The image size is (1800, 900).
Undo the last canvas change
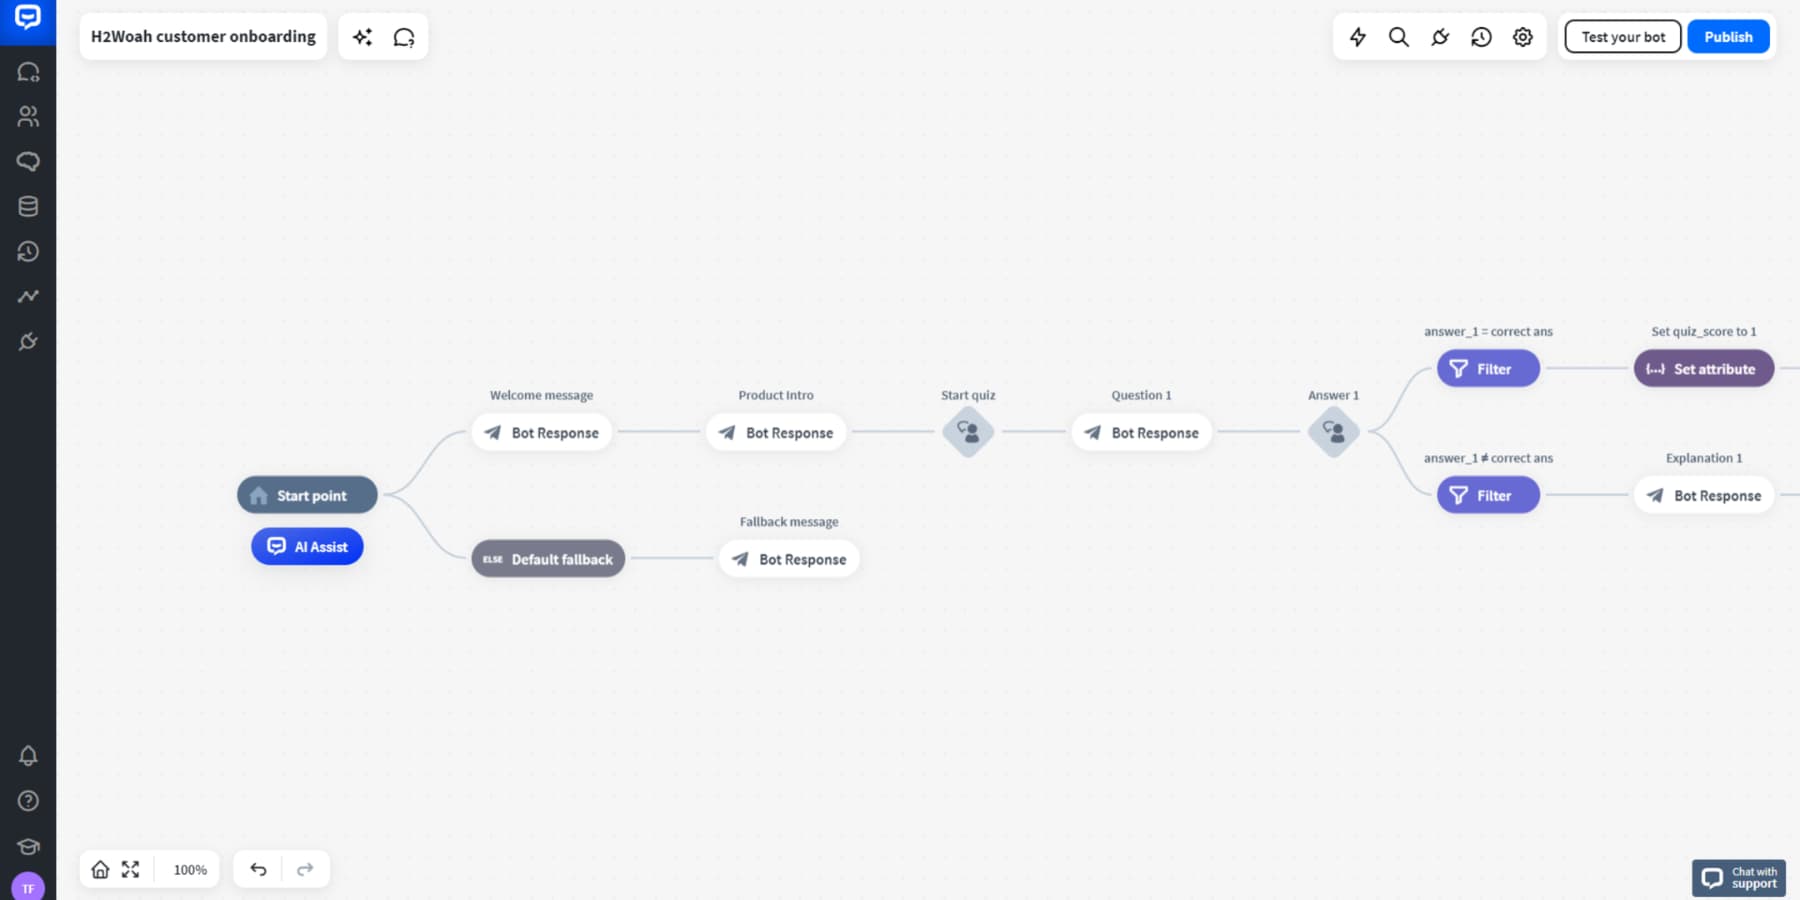click(257, 869)
